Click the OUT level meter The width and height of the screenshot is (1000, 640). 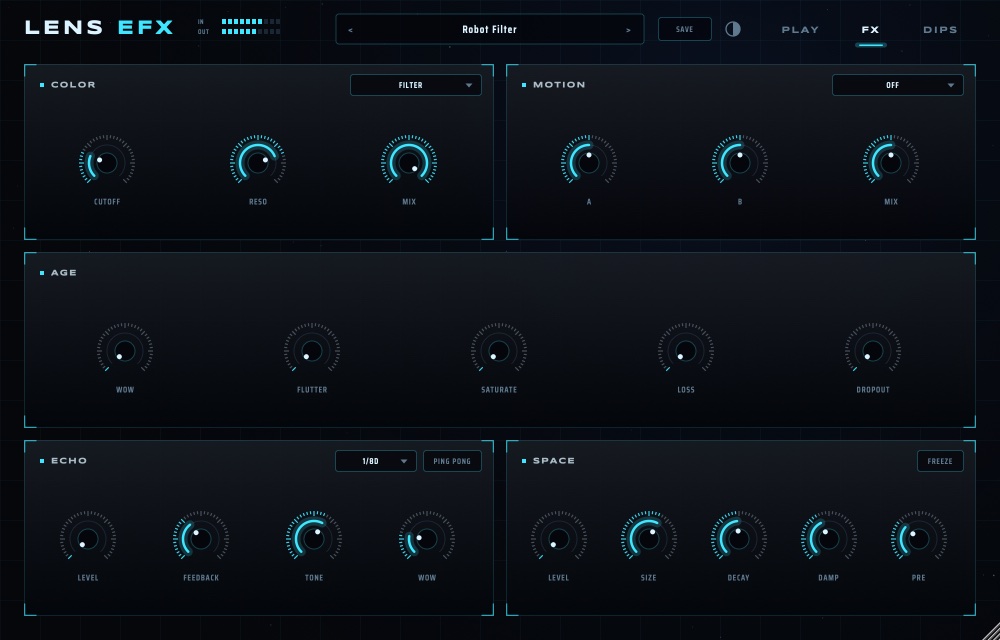tap(251, 31)
